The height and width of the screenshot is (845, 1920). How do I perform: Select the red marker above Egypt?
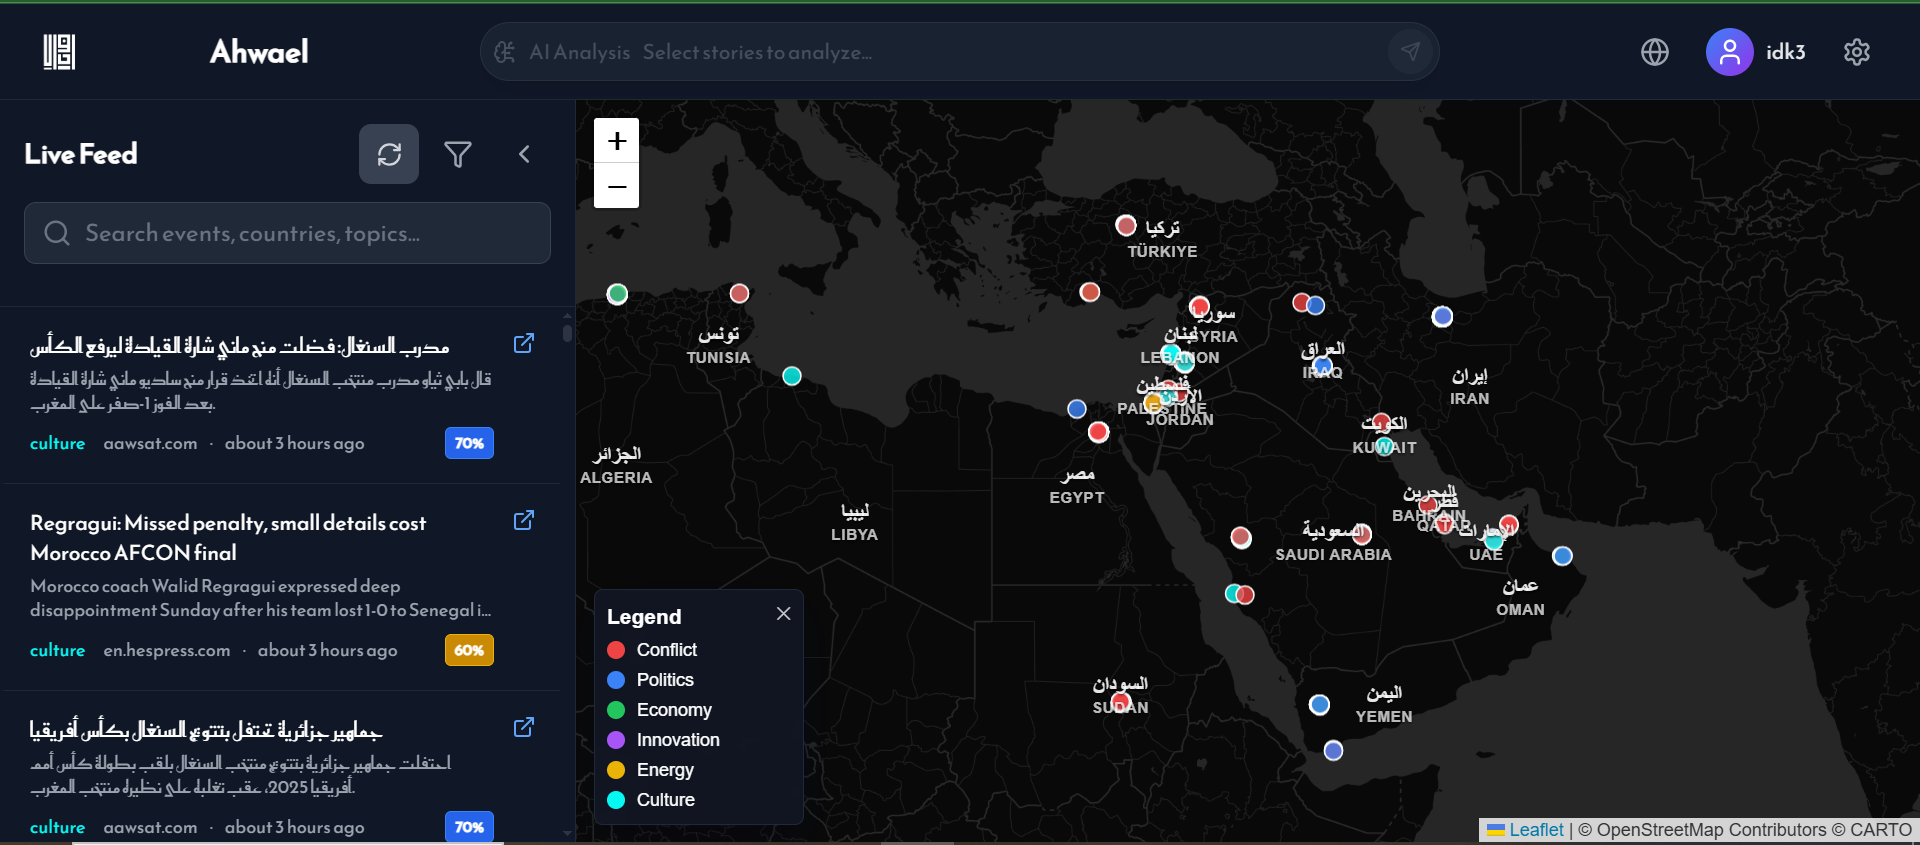coord(1098,432)
